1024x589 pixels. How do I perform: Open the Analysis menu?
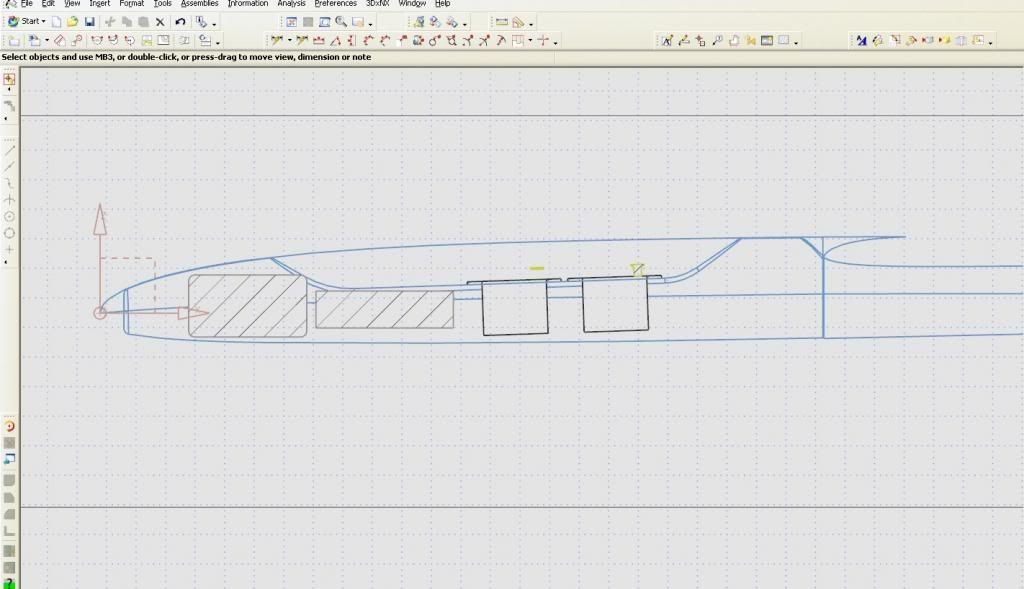[291, 4]
